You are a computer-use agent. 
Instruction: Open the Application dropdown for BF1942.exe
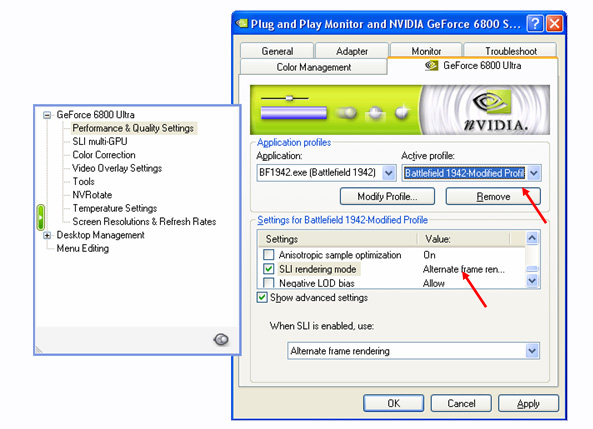pos(388,173)
